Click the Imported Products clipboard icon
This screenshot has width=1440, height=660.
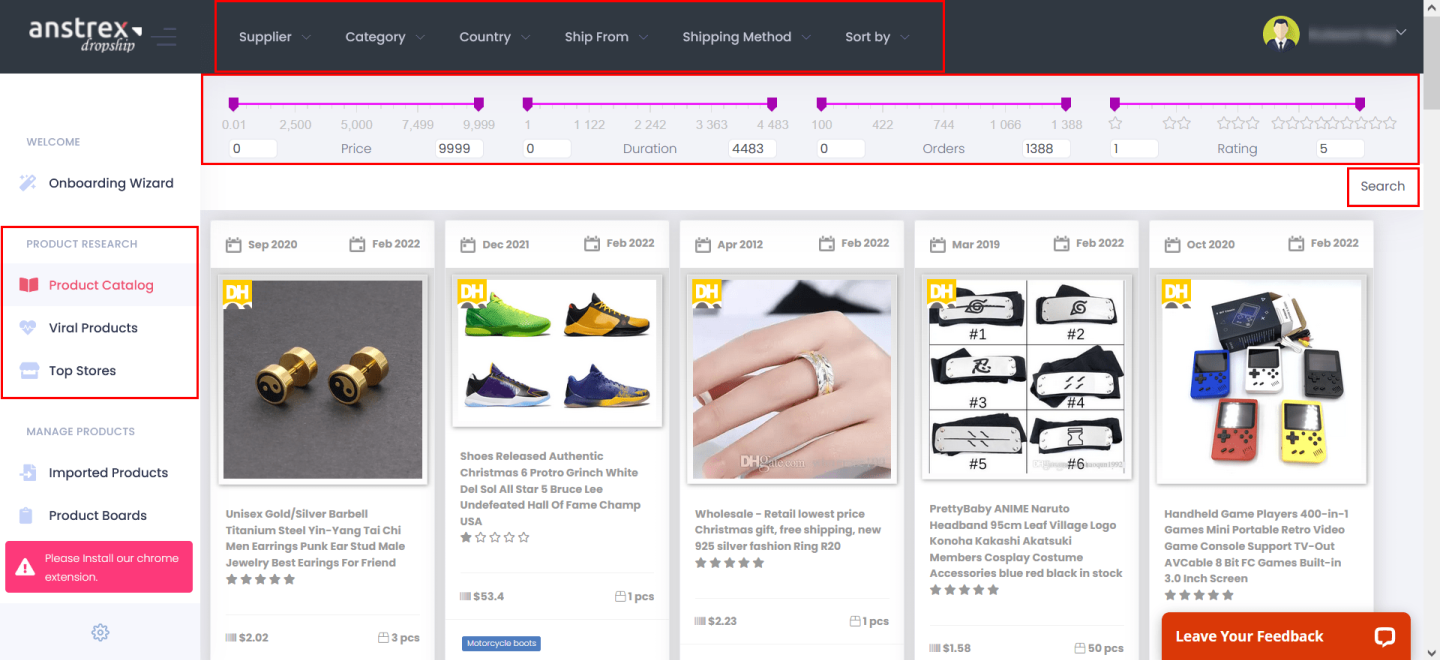click(28, 473)
